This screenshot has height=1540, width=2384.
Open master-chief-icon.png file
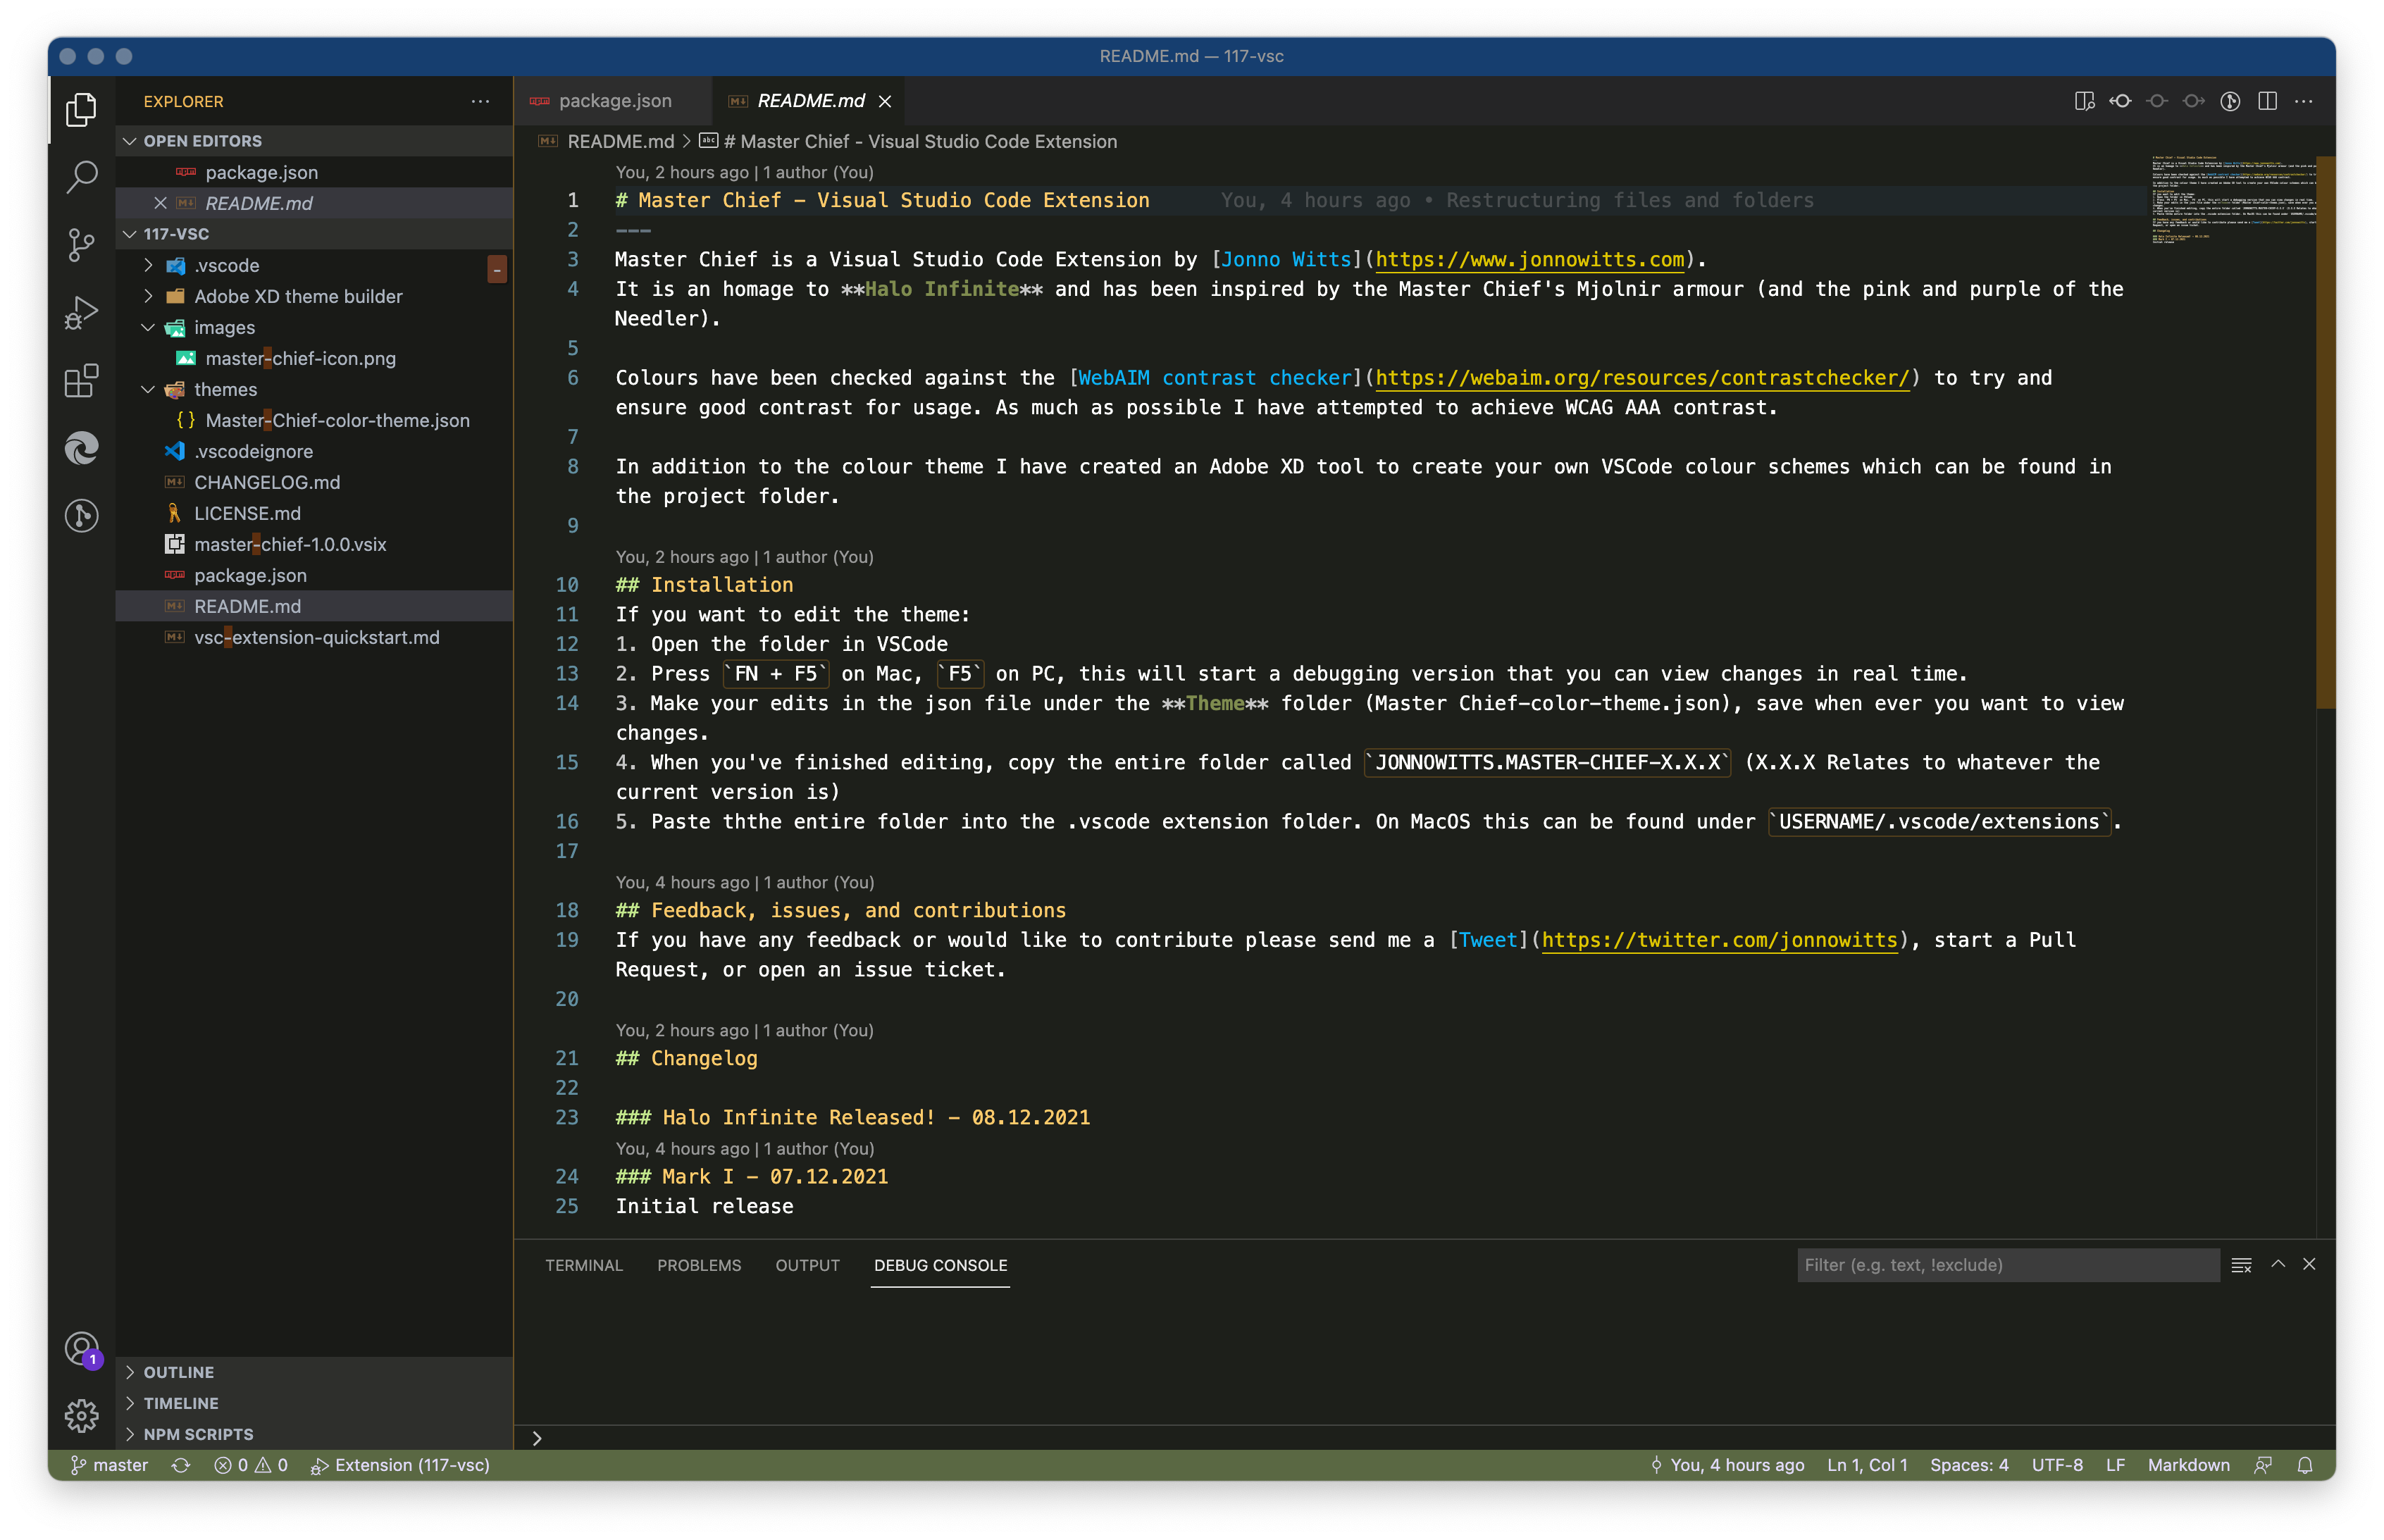(x=314, y=358)
